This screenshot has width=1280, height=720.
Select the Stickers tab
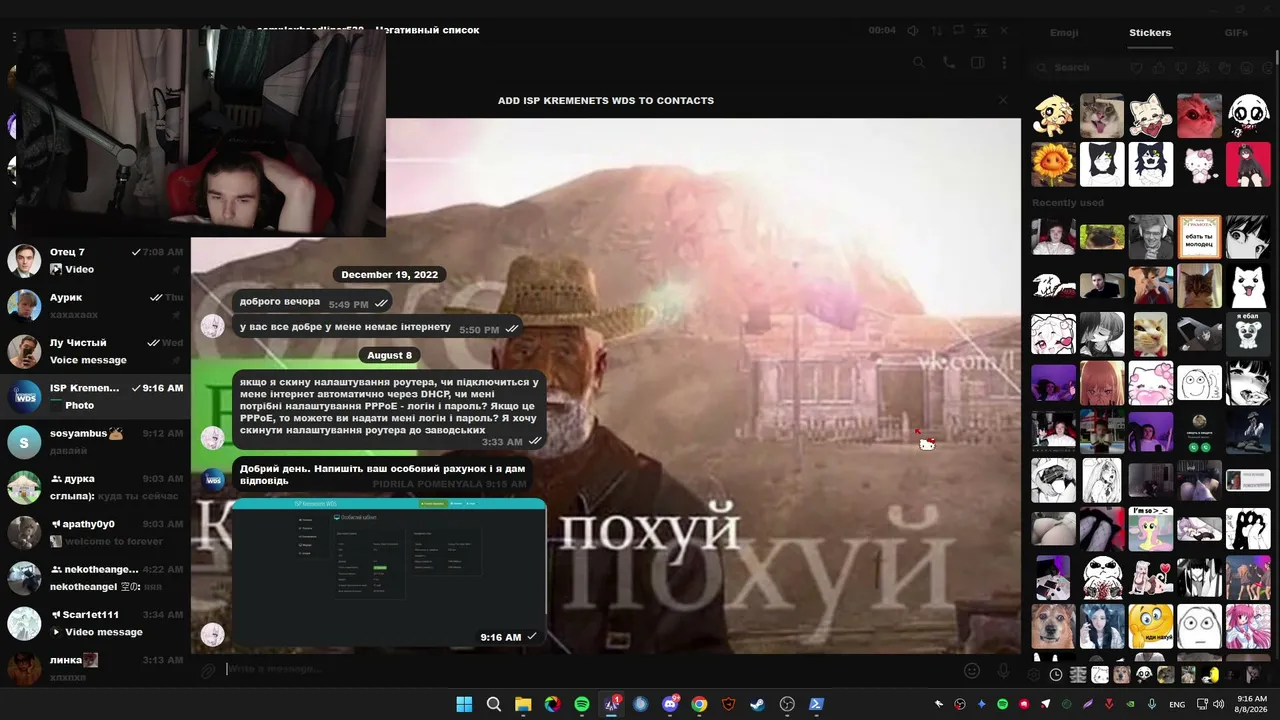[1150, 33]
